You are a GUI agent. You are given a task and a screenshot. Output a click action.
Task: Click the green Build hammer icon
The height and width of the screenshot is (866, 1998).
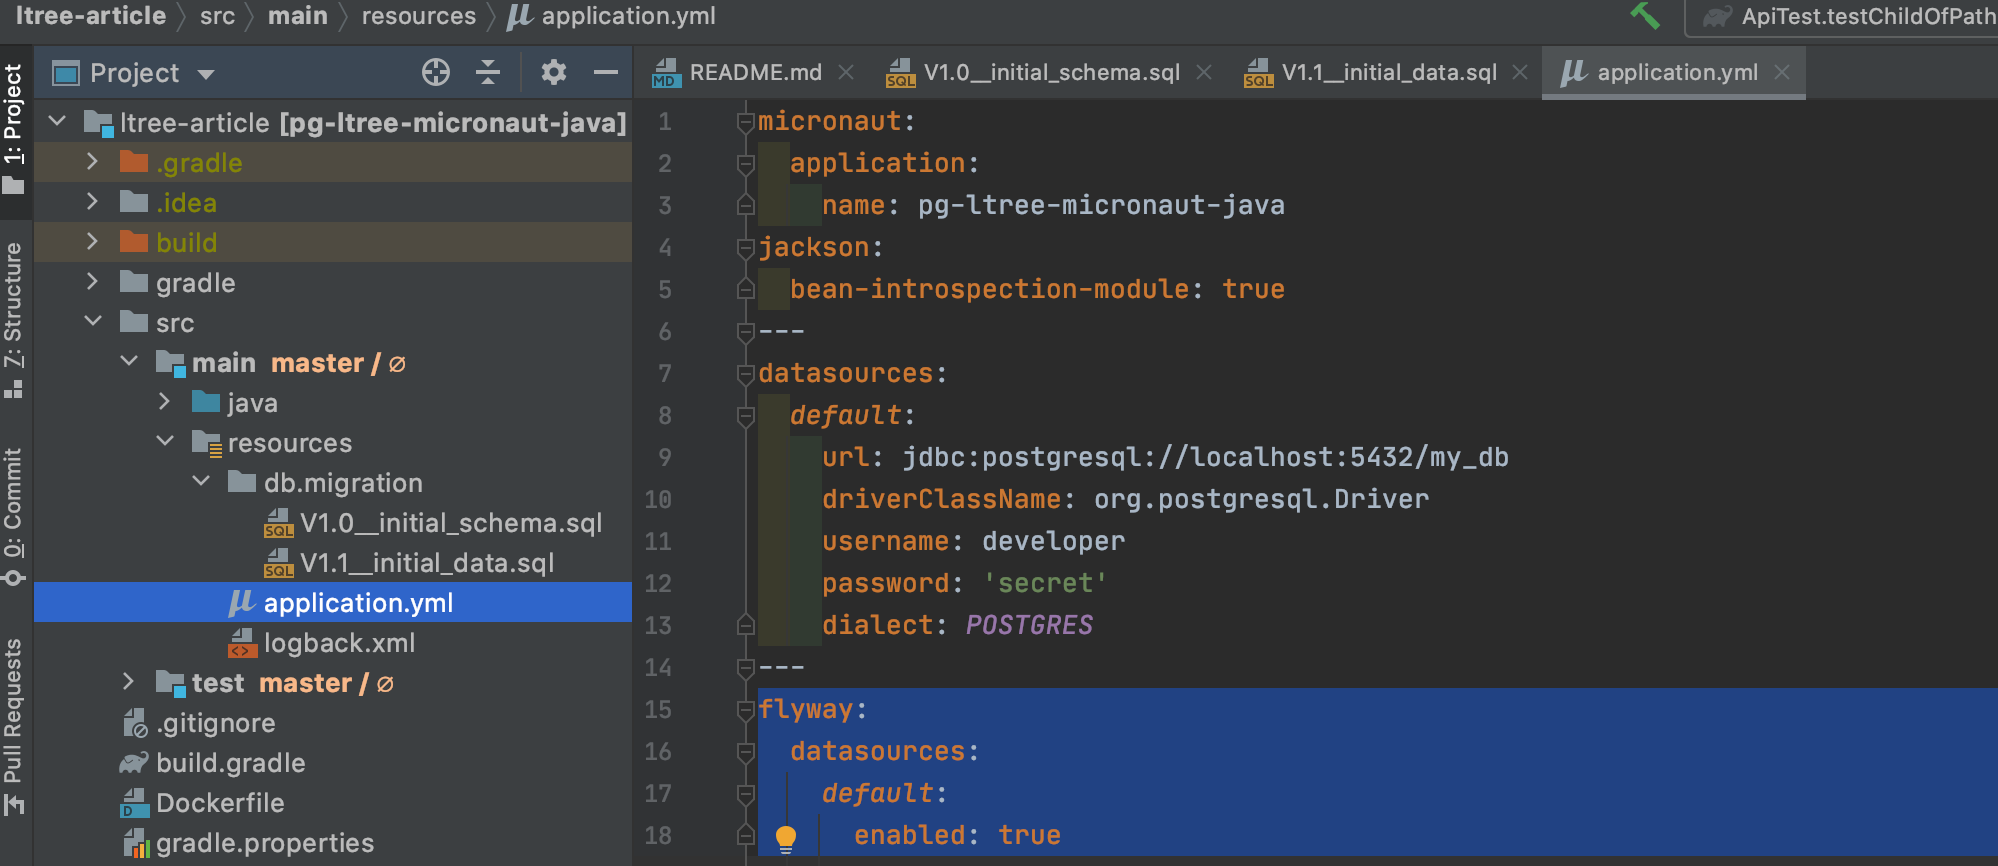click(x=1645, y=16)
